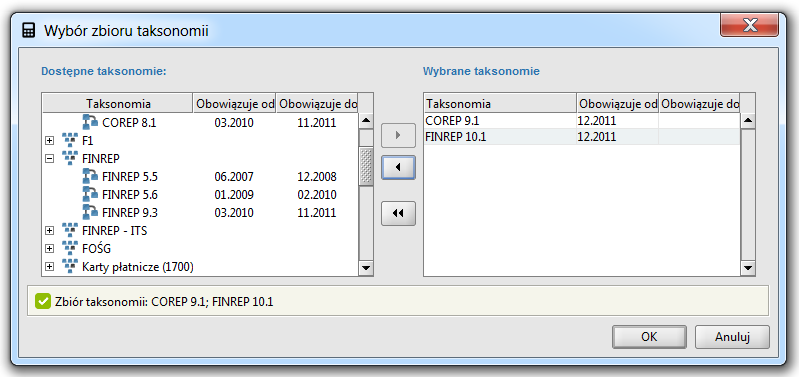The height and width of the screenshot is (377, 799).
Task: Click 03.2010 date in COREP 8.1 row
Action: coord(234,123)
